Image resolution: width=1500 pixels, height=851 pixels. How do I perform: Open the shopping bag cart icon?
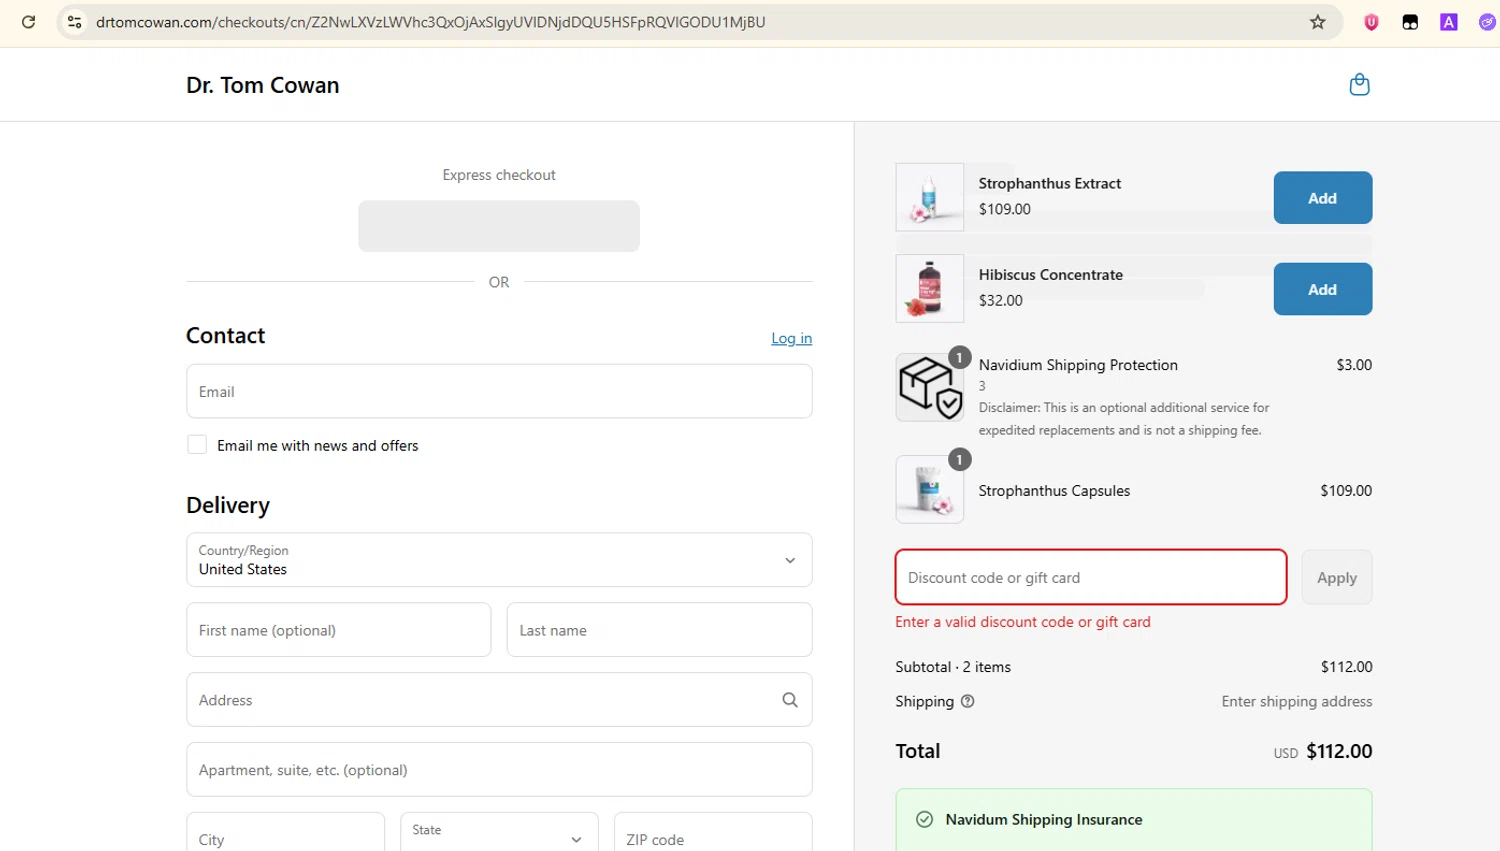1359,85
